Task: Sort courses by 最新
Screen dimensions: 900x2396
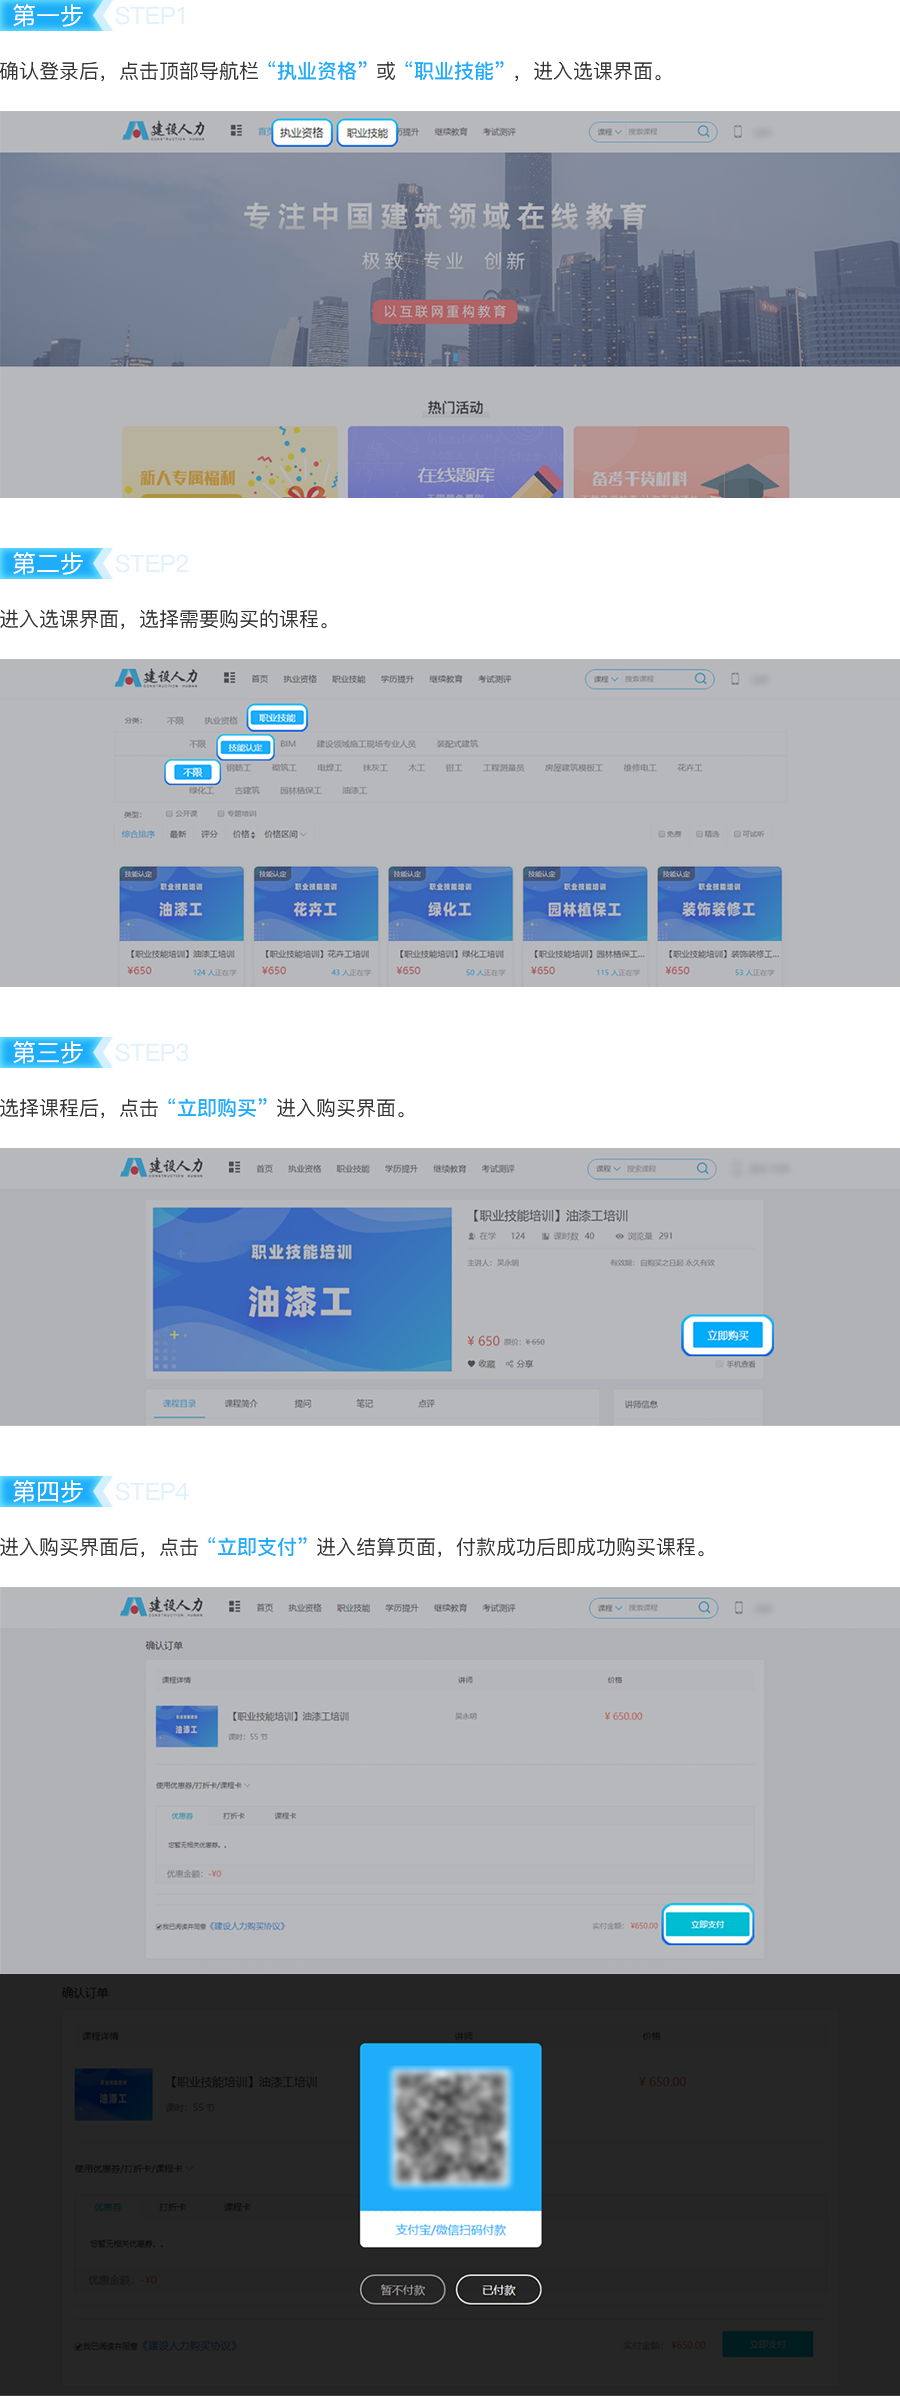Action: 178,834
